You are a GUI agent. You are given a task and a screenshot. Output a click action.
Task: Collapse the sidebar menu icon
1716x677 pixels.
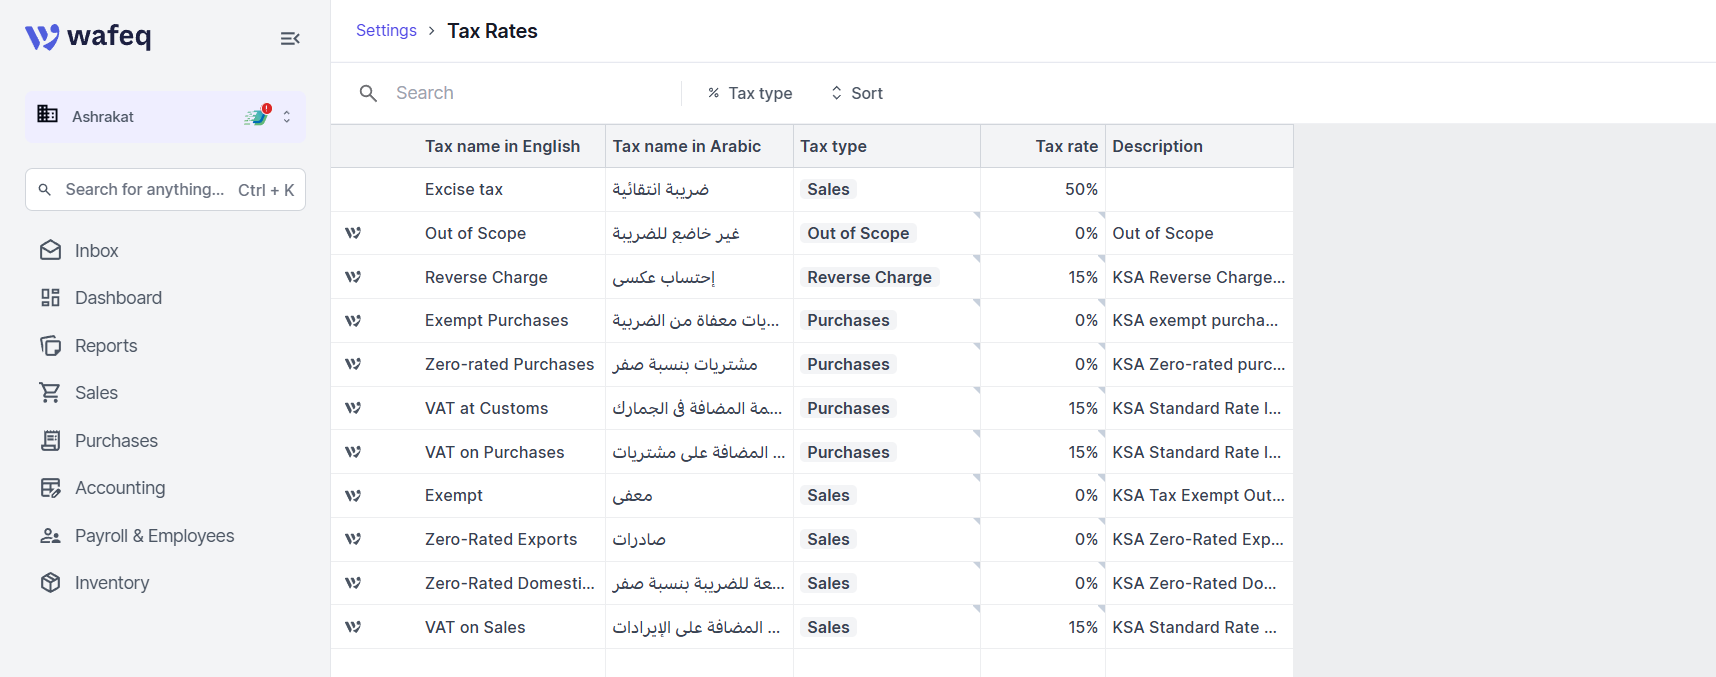[x=290, y=38]
